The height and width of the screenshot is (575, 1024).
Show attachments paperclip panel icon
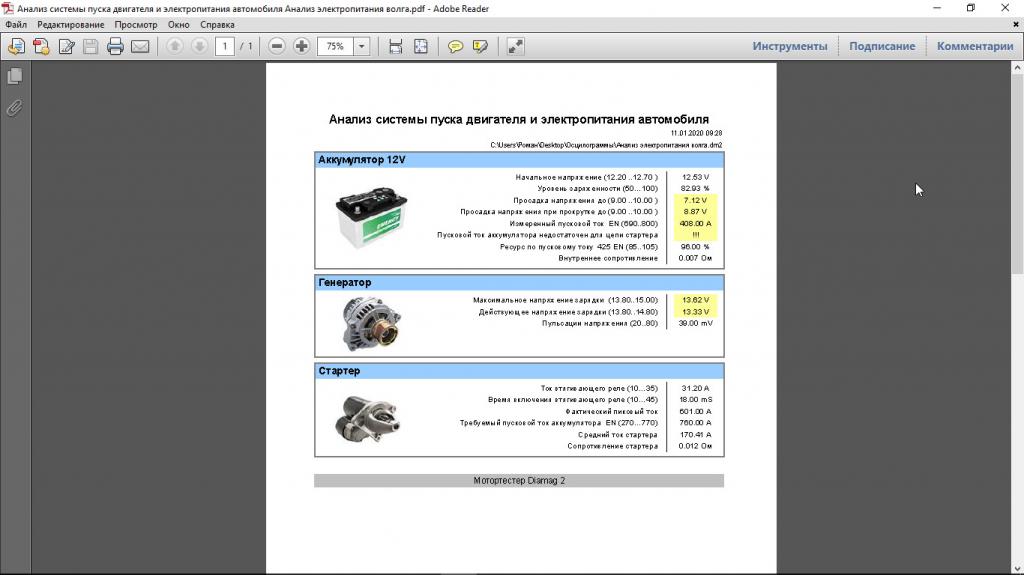point(14,108)
